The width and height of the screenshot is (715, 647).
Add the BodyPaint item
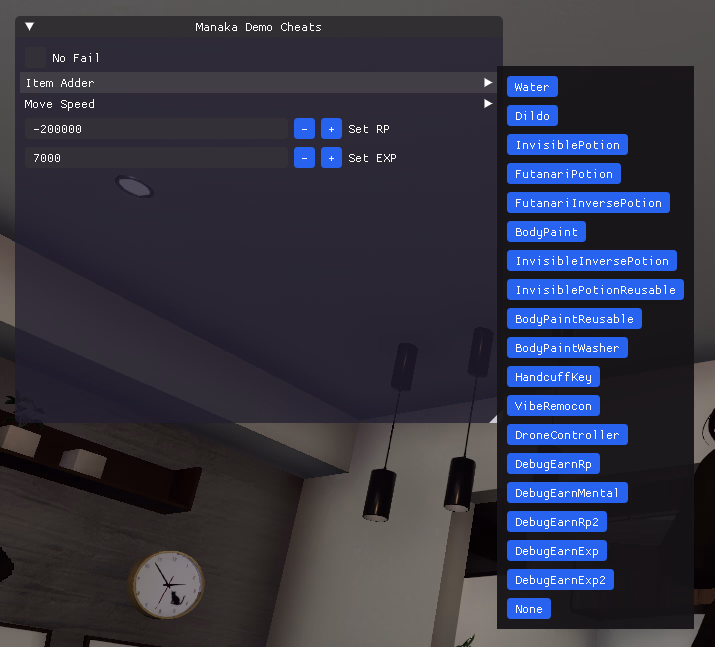coord(546,232)
